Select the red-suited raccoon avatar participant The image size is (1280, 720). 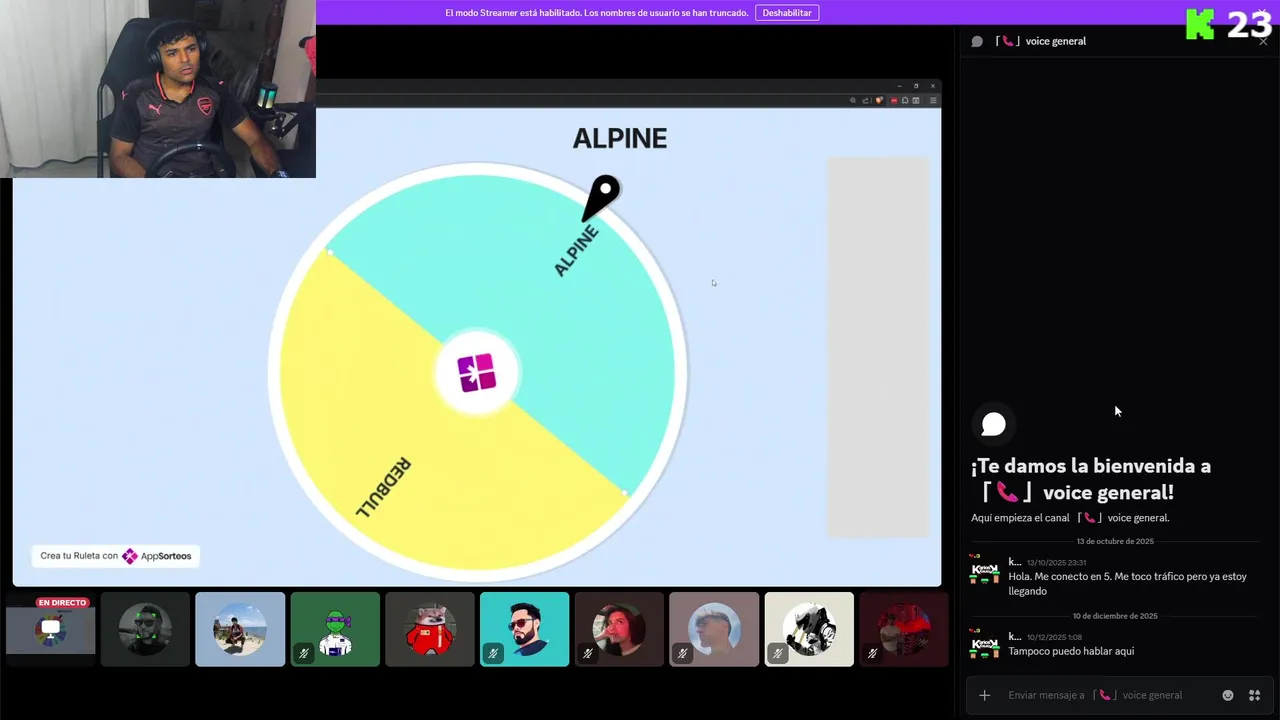pos(430,629)
